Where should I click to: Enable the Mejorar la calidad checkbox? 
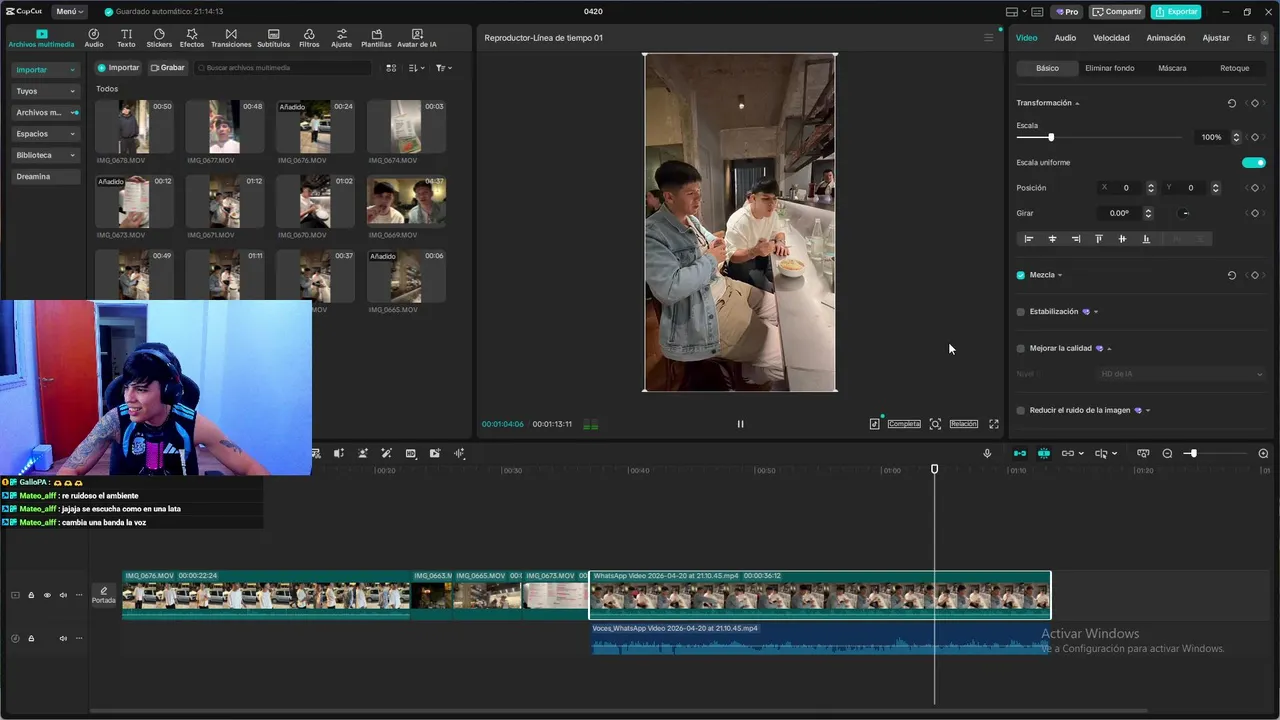(1021, 349)
